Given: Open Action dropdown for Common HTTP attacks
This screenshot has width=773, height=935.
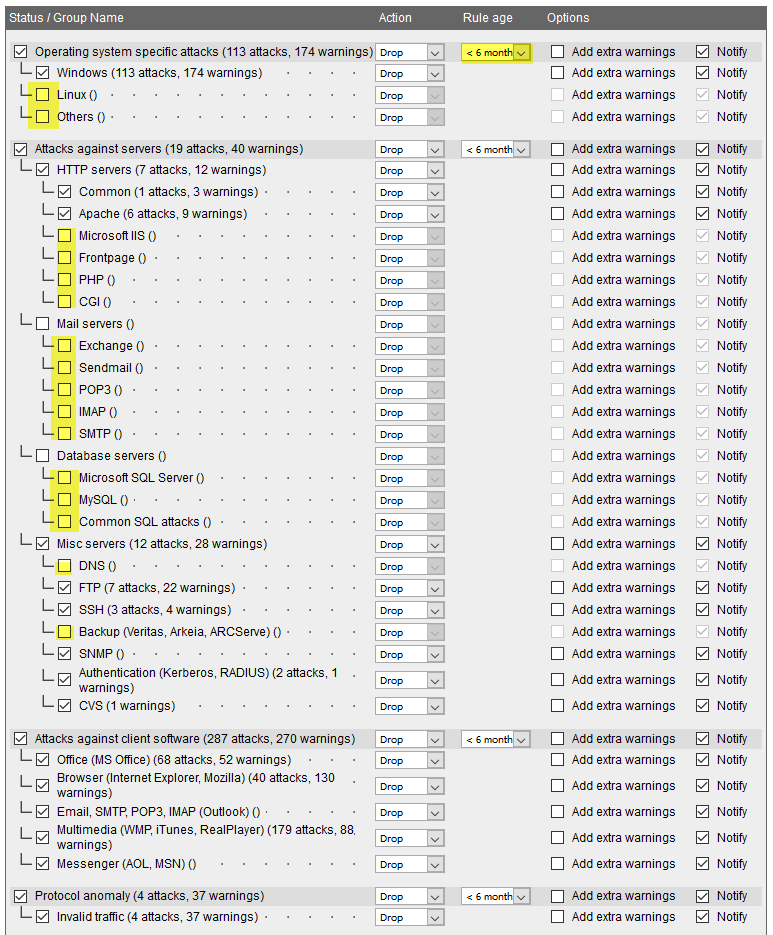Looking at the screenshot, I should coord(410,193).
